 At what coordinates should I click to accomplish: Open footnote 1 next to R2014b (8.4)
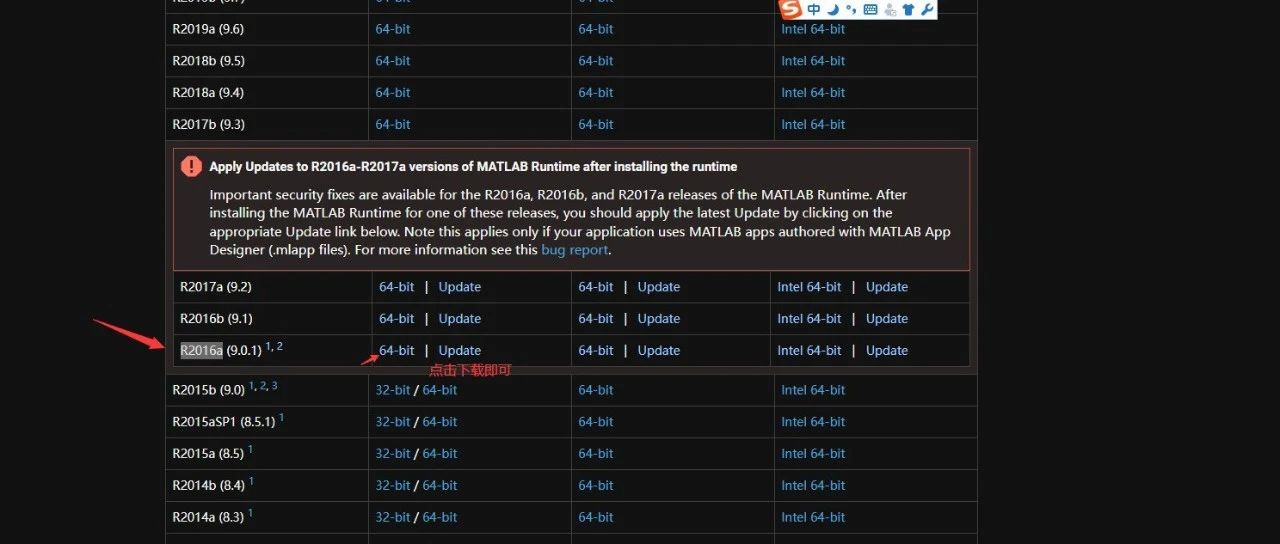[x=251, y=482]
